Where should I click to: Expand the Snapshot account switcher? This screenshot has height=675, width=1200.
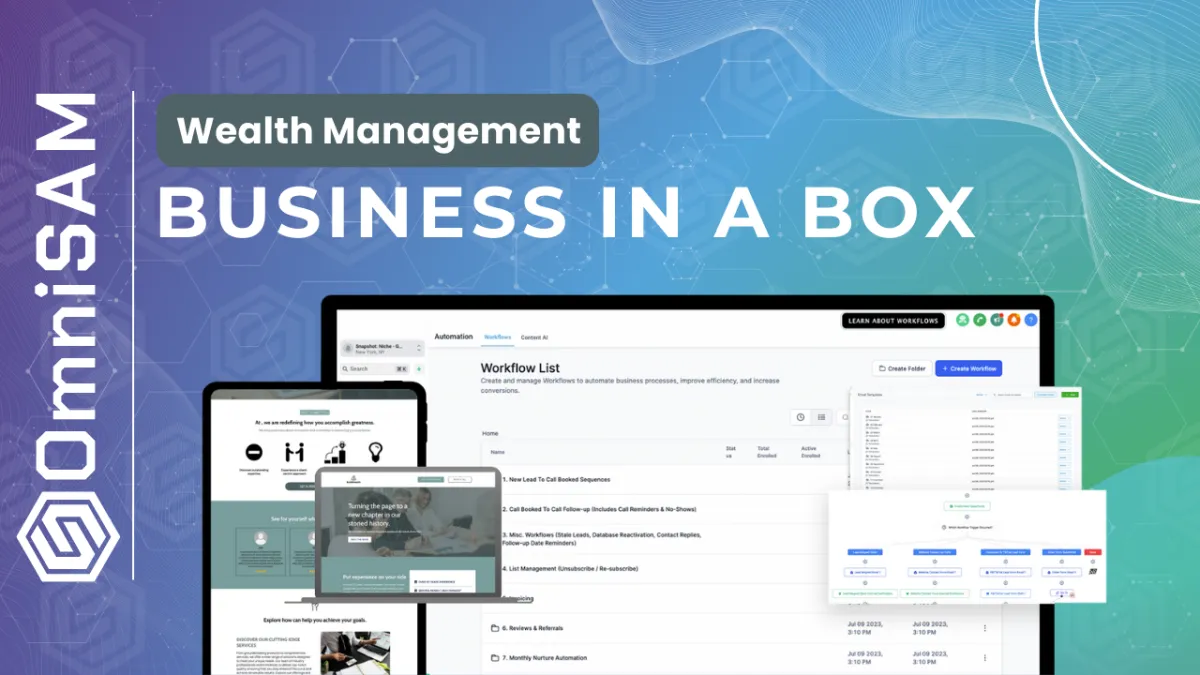coord(381,349)
